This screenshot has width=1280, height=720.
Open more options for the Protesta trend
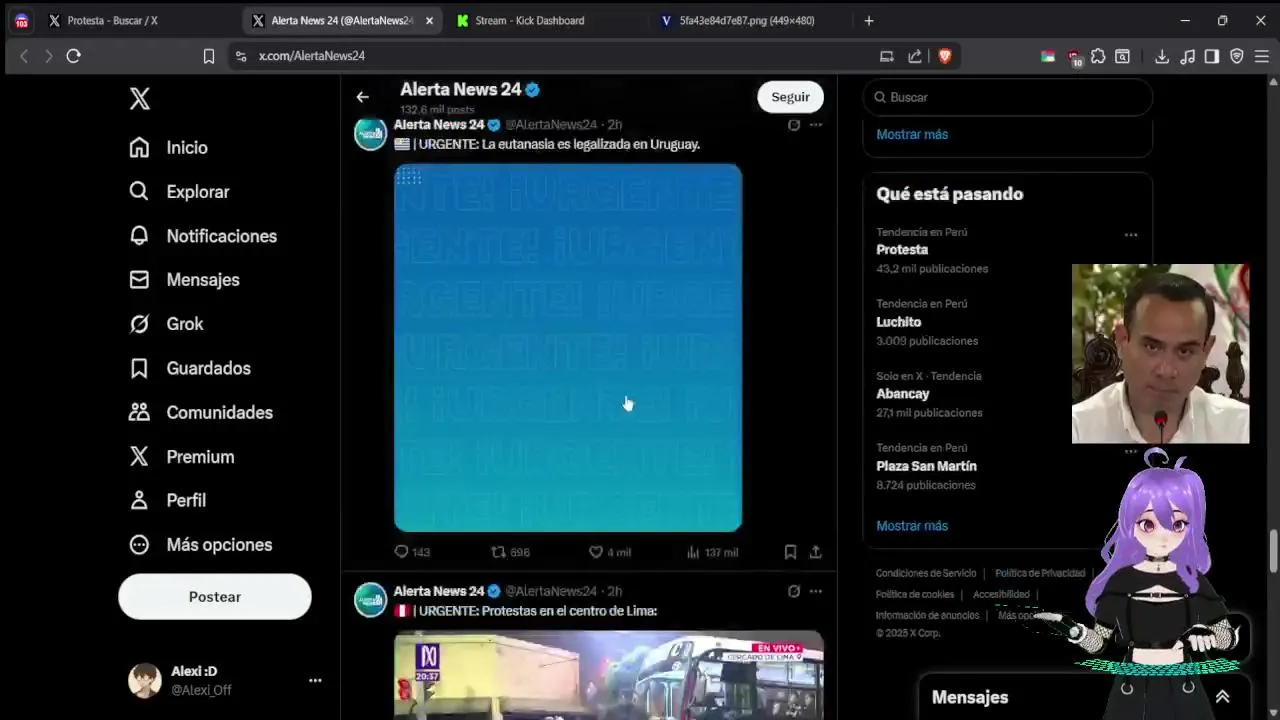click(1131, 235)
